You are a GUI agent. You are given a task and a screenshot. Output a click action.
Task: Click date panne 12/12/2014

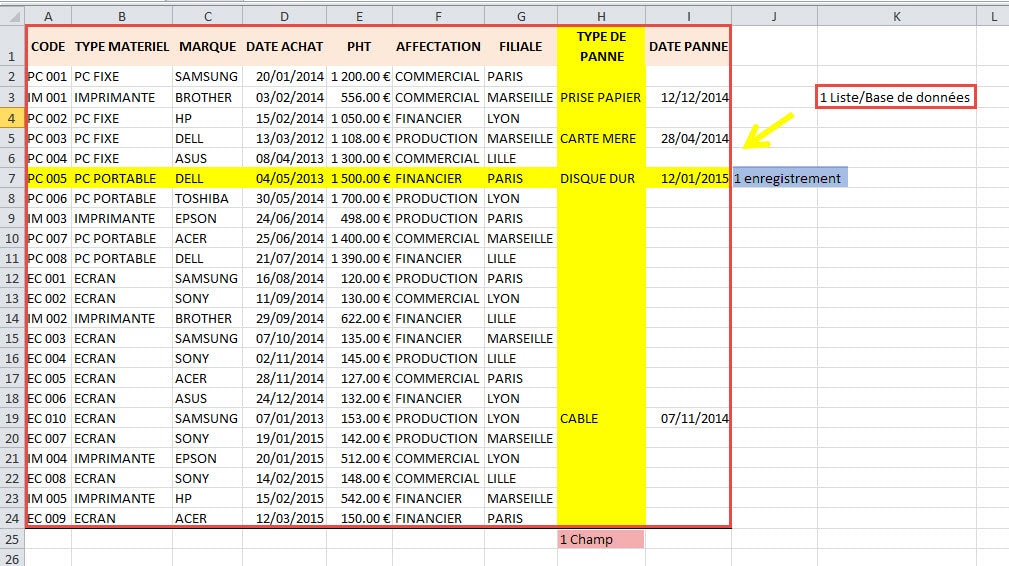pyautogui.click(x=689, y=97)
